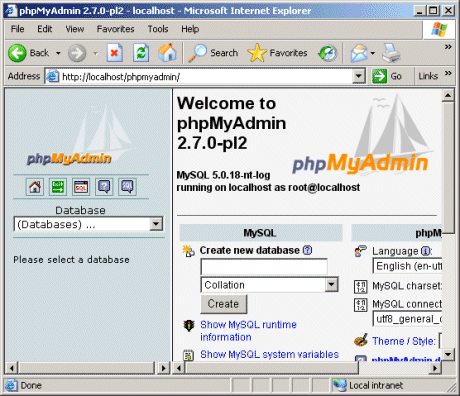The height and width of the screenshot is (396, 460).
Task: Open the utf8_general connection collation dropdown
Action: tap(407, 319)
